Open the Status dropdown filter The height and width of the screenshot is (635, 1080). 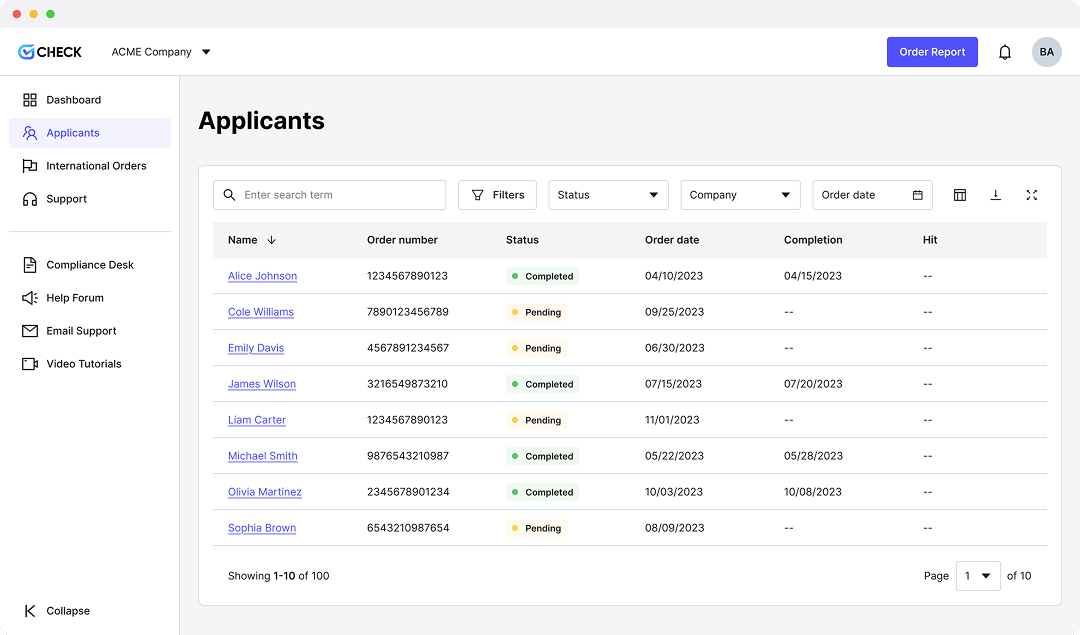[x=608, y=195]
